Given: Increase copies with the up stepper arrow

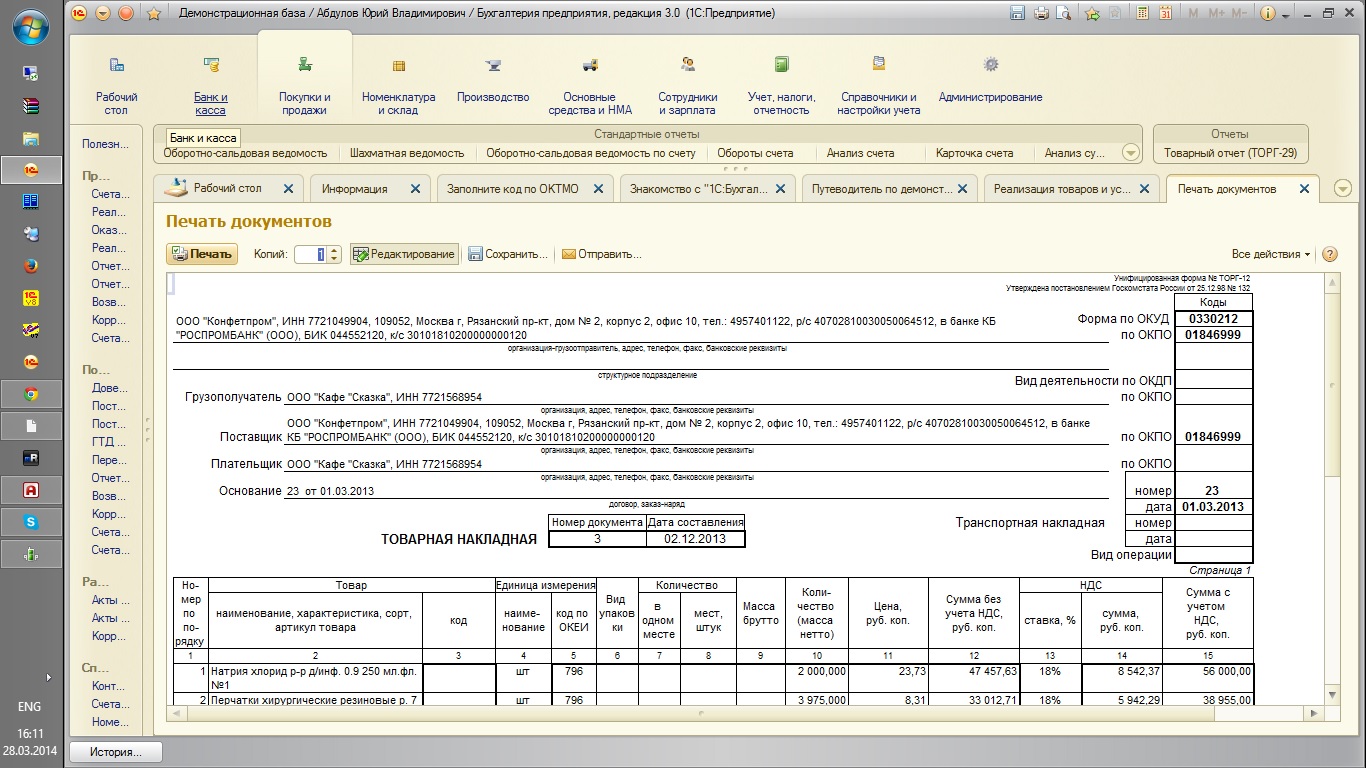Looking at the screenshot, I should point(334,250).
